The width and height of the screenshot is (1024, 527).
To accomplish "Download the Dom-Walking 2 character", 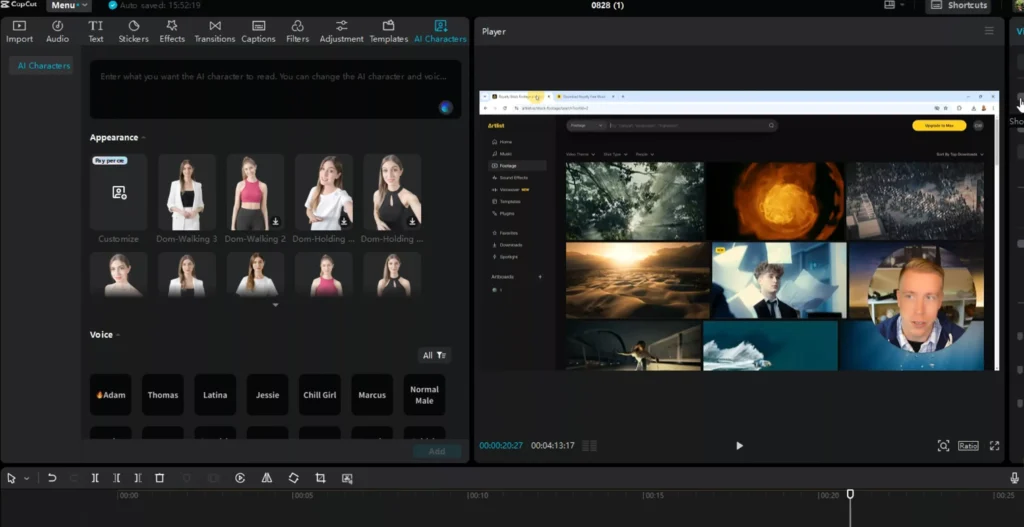I will (x=276, y=221).
